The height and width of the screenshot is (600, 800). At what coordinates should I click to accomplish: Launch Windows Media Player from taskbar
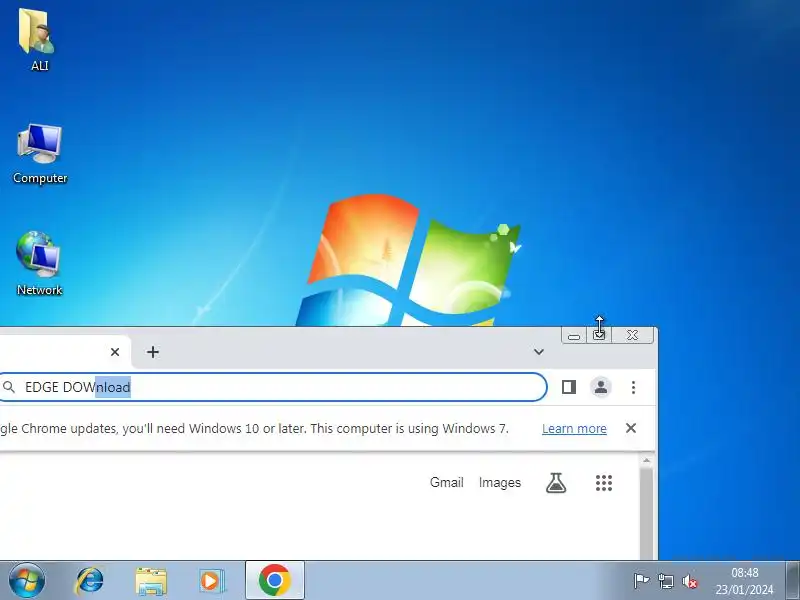[211, 581]
